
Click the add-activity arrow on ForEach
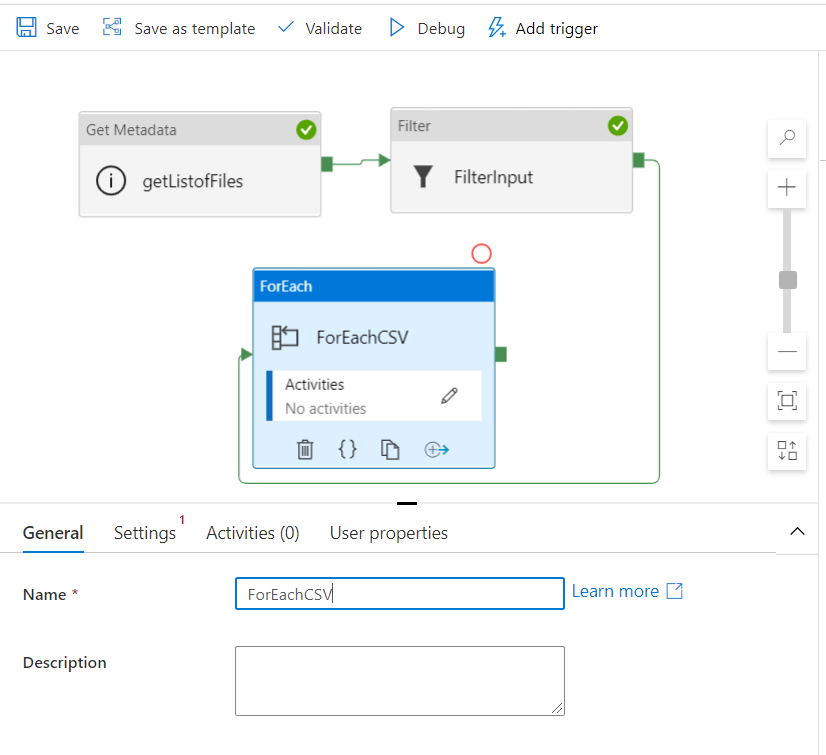(436, 449)
